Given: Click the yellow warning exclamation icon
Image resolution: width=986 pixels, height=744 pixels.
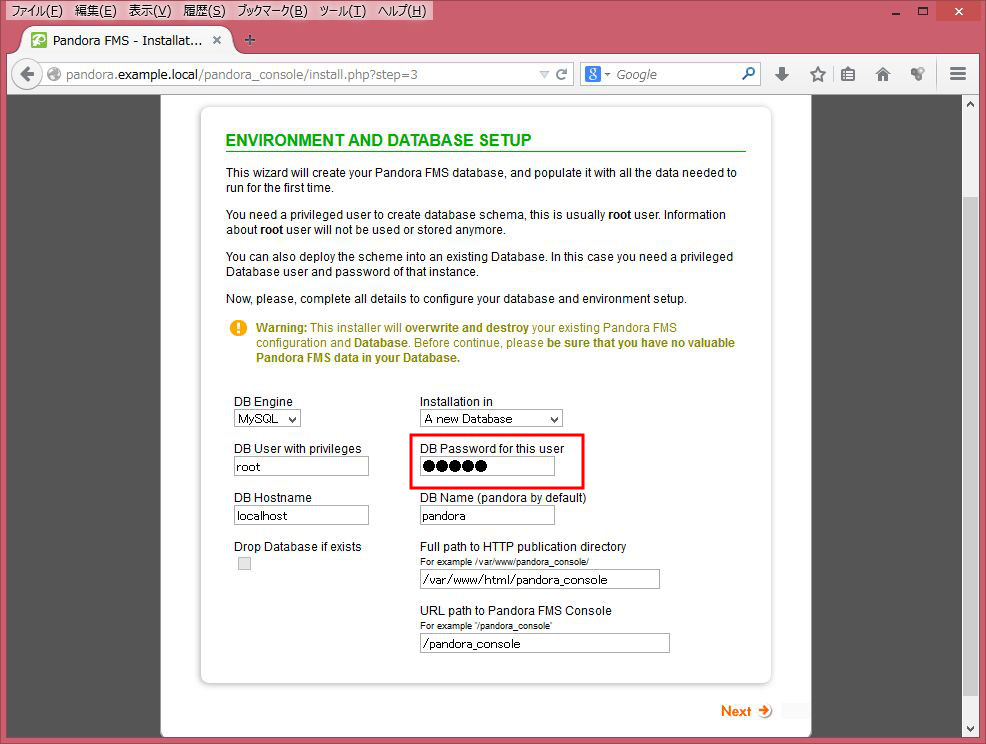Looking at the screenshot, I should point(238,328).
